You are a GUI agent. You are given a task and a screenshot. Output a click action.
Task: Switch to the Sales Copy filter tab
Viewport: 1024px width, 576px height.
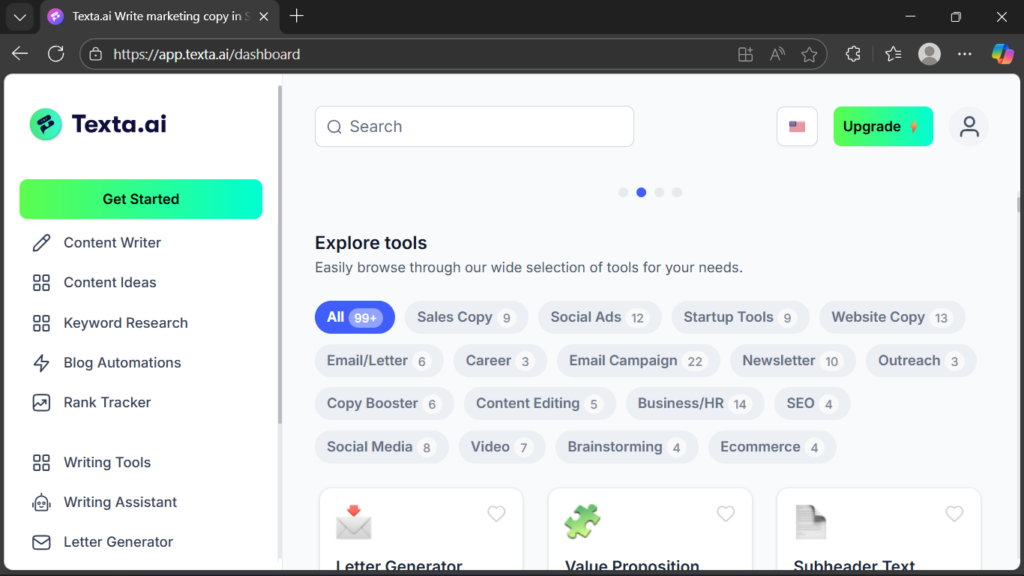pyautogui.click(x=466, y=317)
